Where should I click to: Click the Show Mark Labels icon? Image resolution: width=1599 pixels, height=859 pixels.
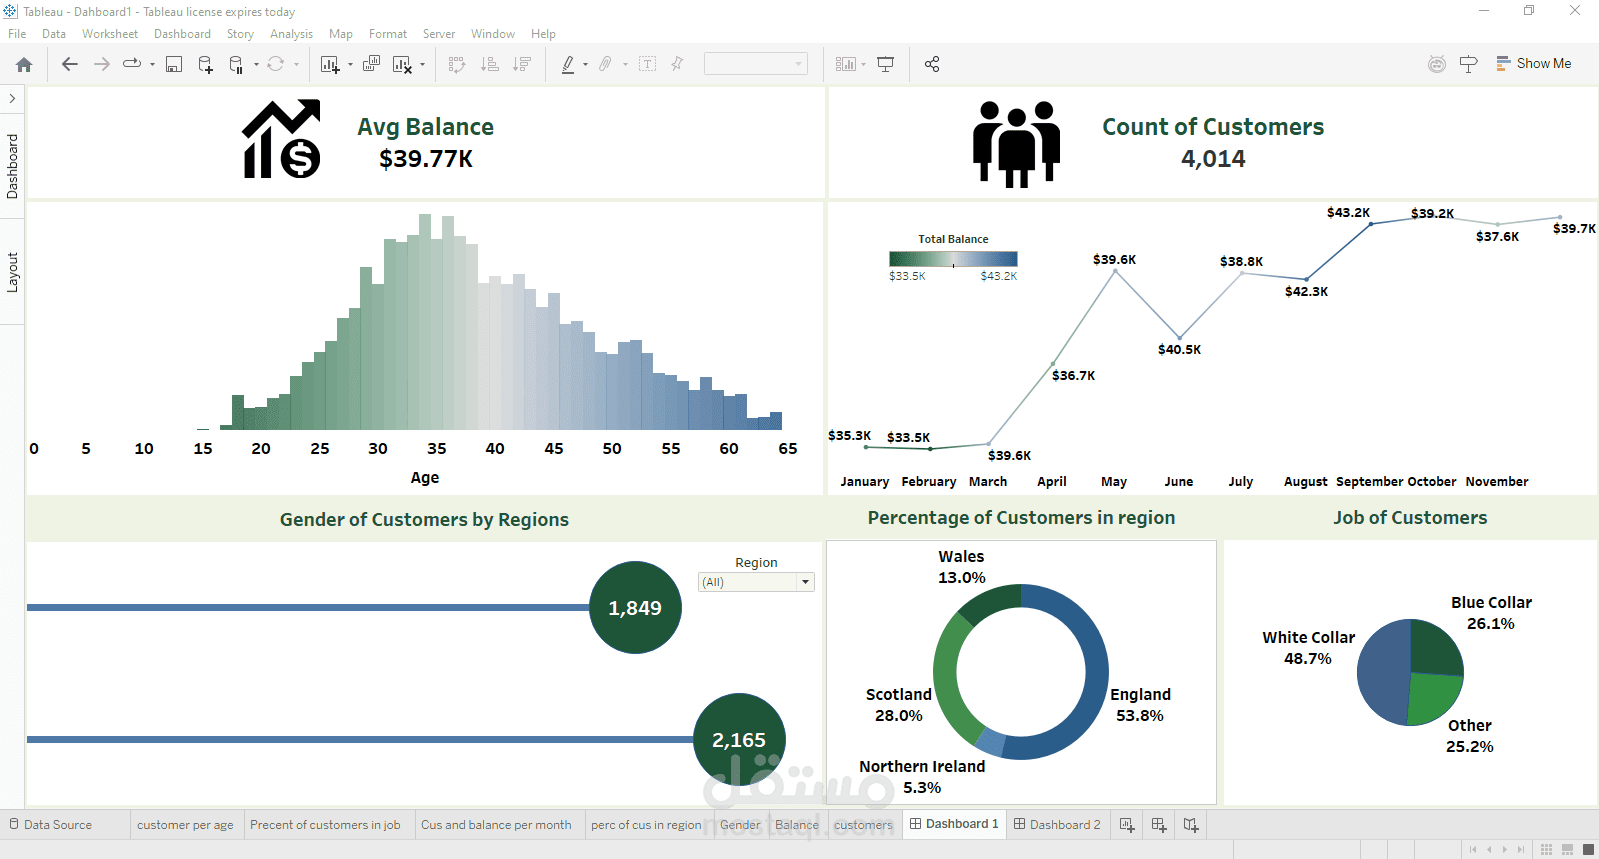click(648, 64)
